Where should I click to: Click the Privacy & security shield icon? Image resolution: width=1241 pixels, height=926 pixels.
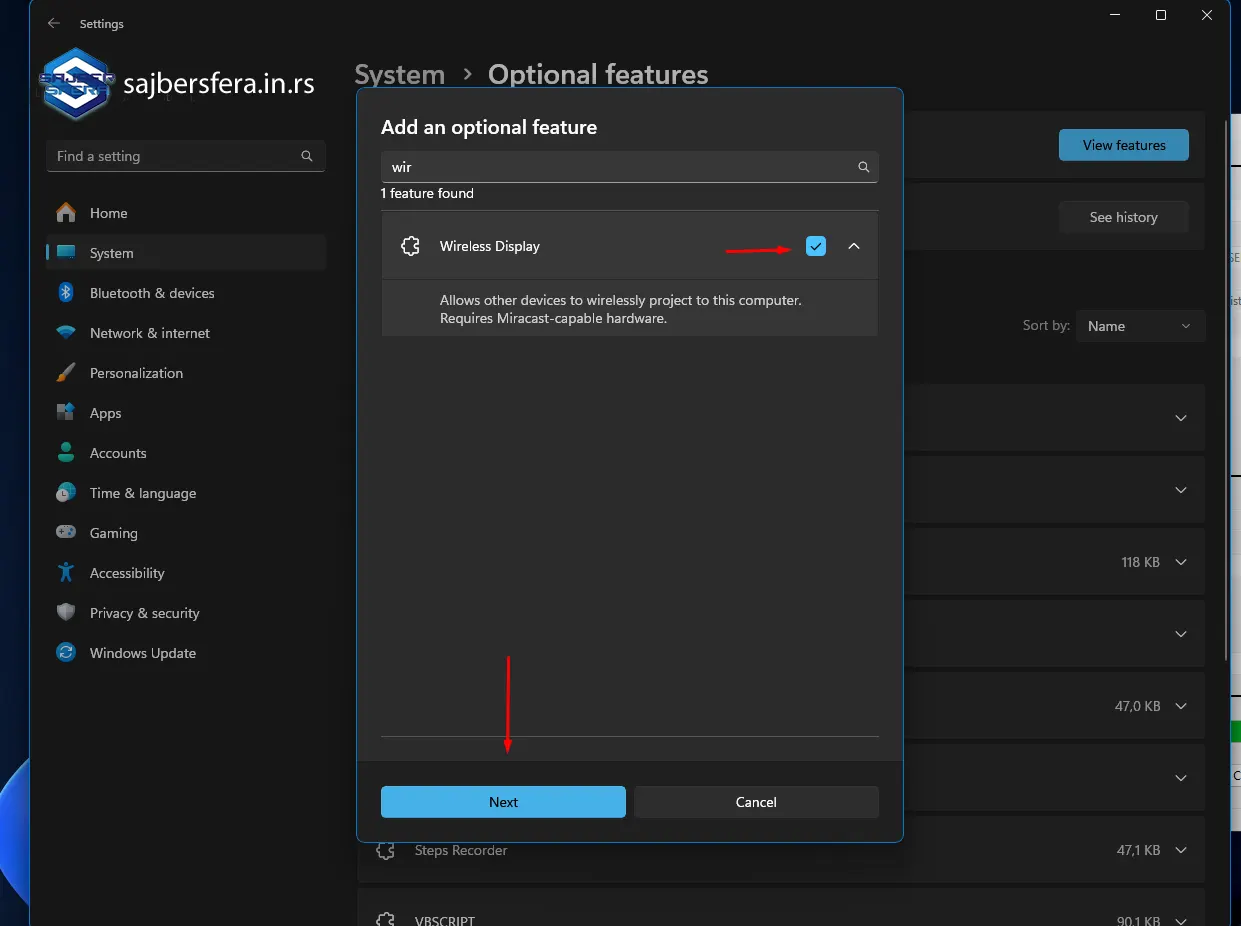pyautogui.click(x=66, y=613)
